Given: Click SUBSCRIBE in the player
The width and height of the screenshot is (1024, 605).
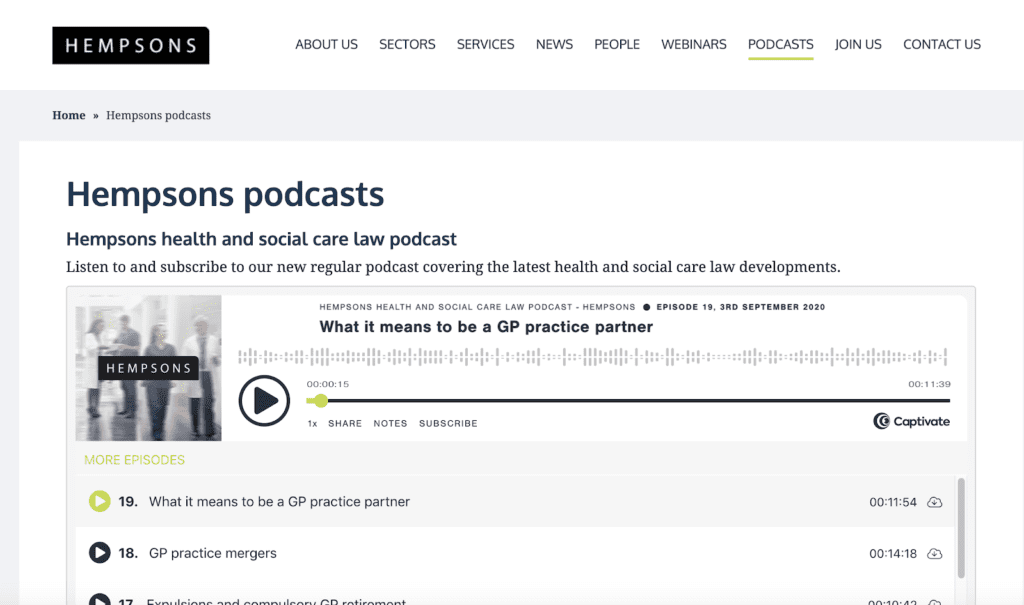Looking at the screenshot, I should [x=448, y=423].
